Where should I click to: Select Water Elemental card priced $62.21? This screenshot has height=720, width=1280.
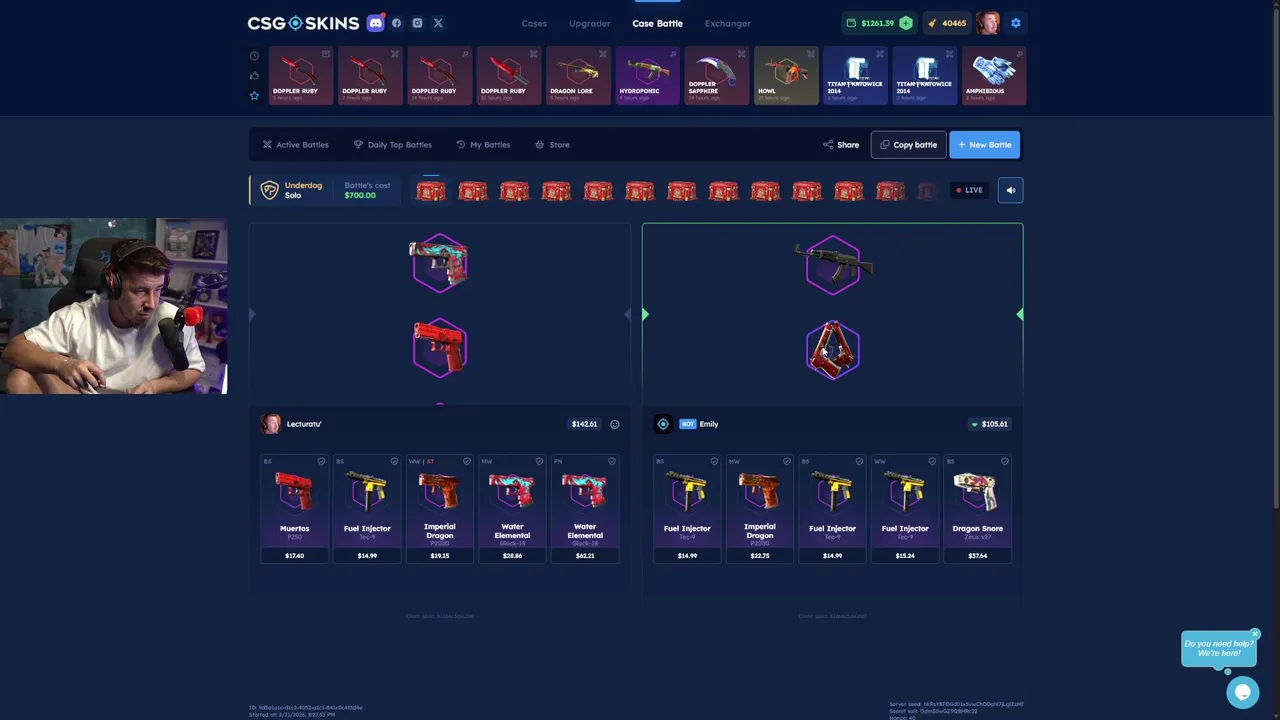click(585, 509)
